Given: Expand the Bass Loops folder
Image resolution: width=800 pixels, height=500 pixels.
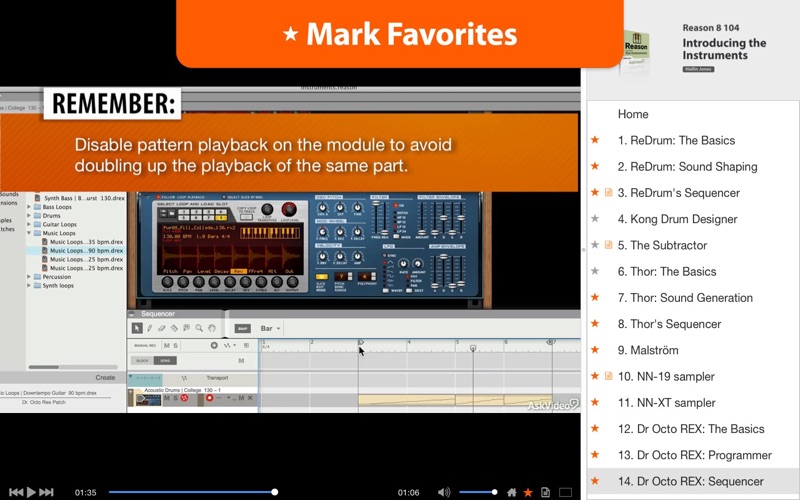Looking at the screenshot, I should tap(29, 207).
